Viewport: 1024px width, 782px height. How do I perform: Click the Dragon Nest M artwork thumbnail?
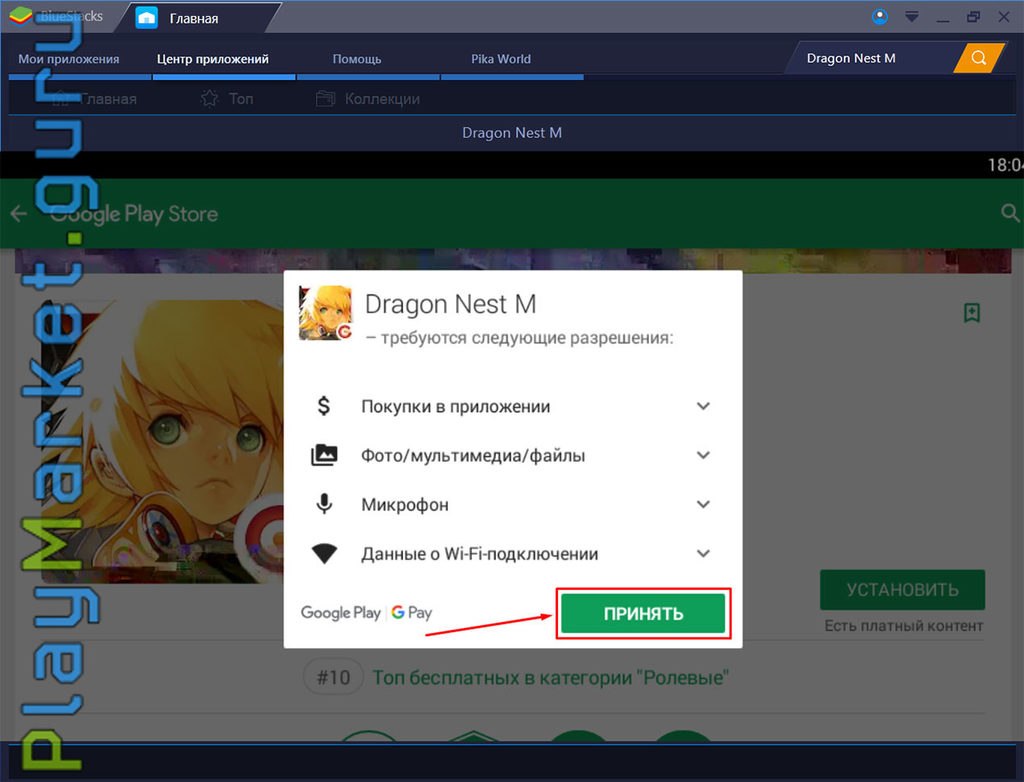point(162,442)
